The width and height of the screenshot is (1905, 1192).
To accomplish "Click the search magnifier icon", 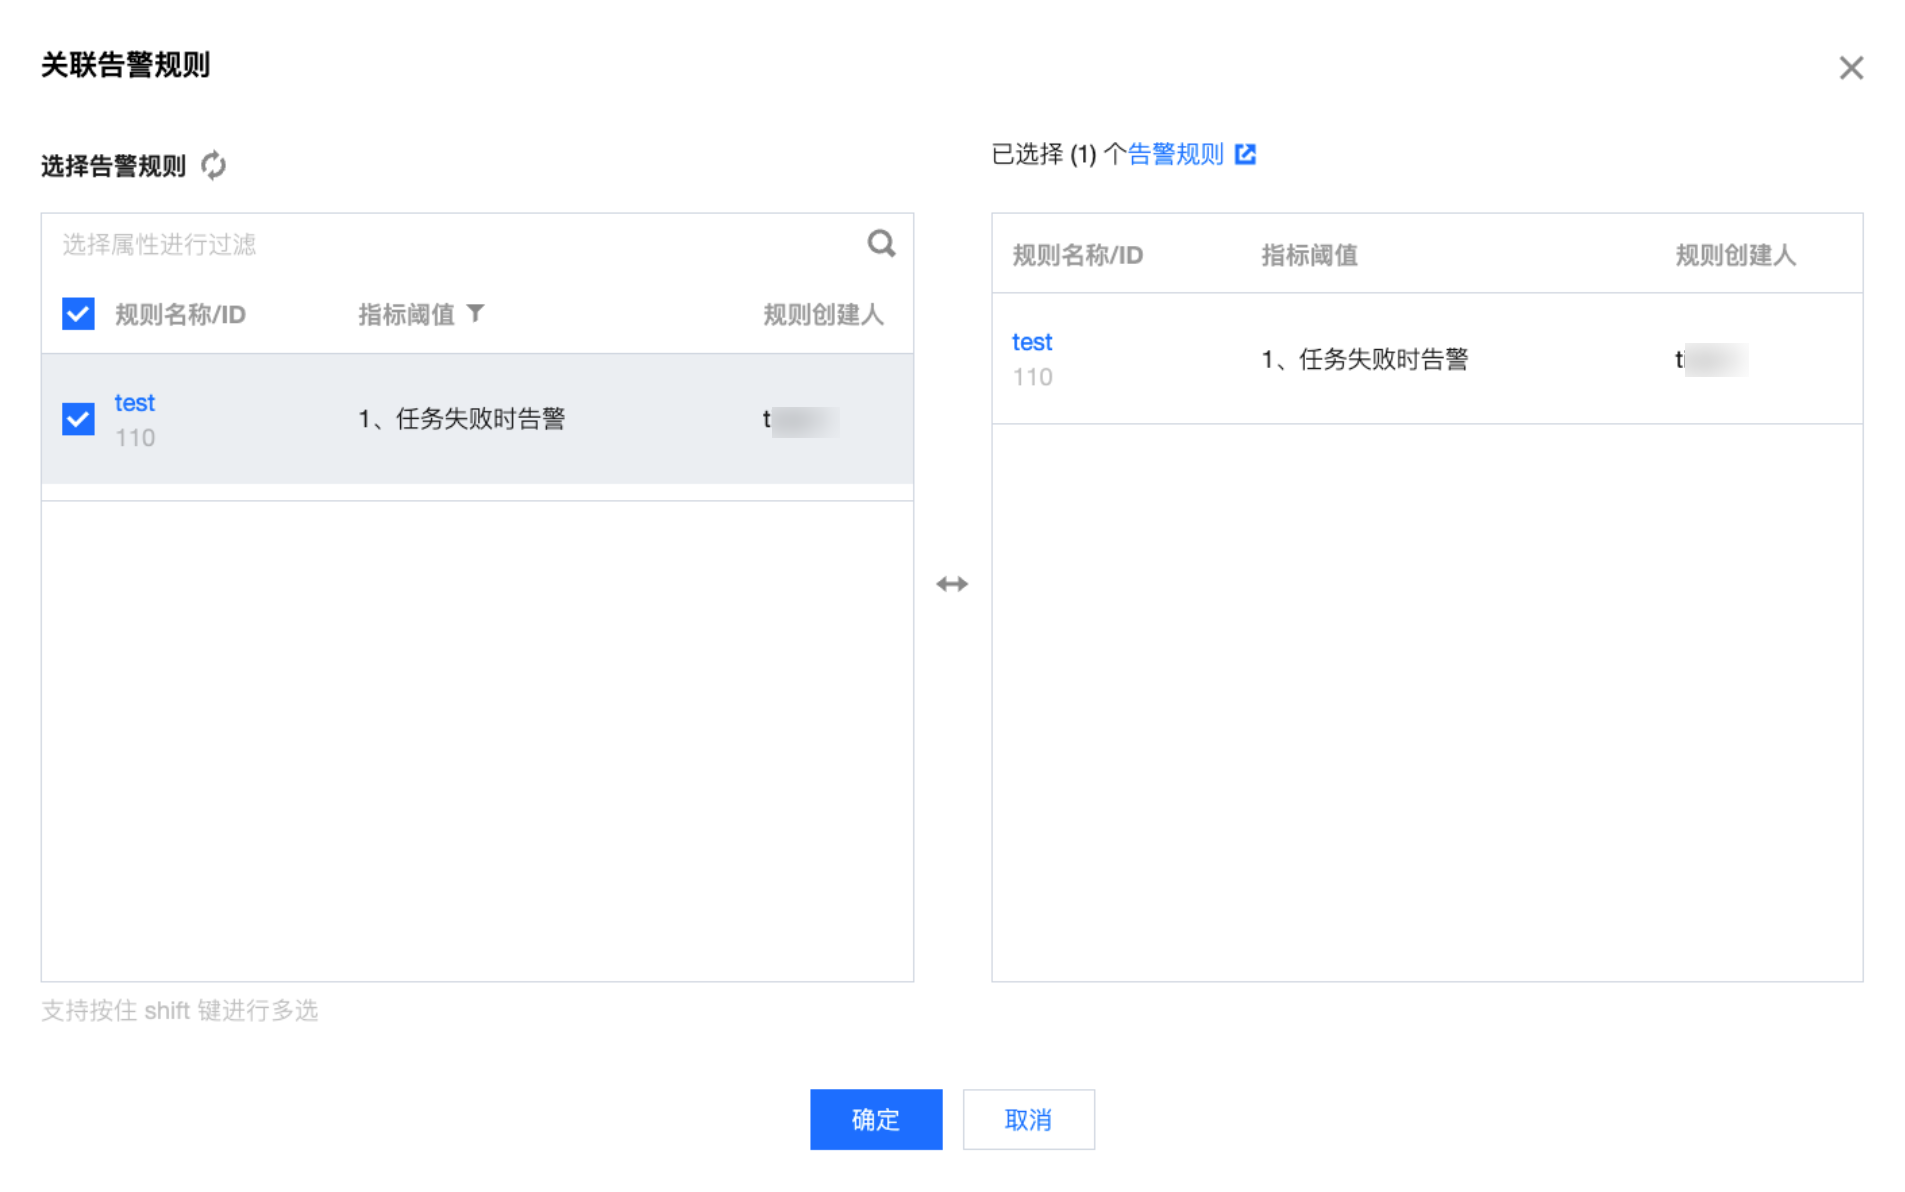I will point(880,243).
